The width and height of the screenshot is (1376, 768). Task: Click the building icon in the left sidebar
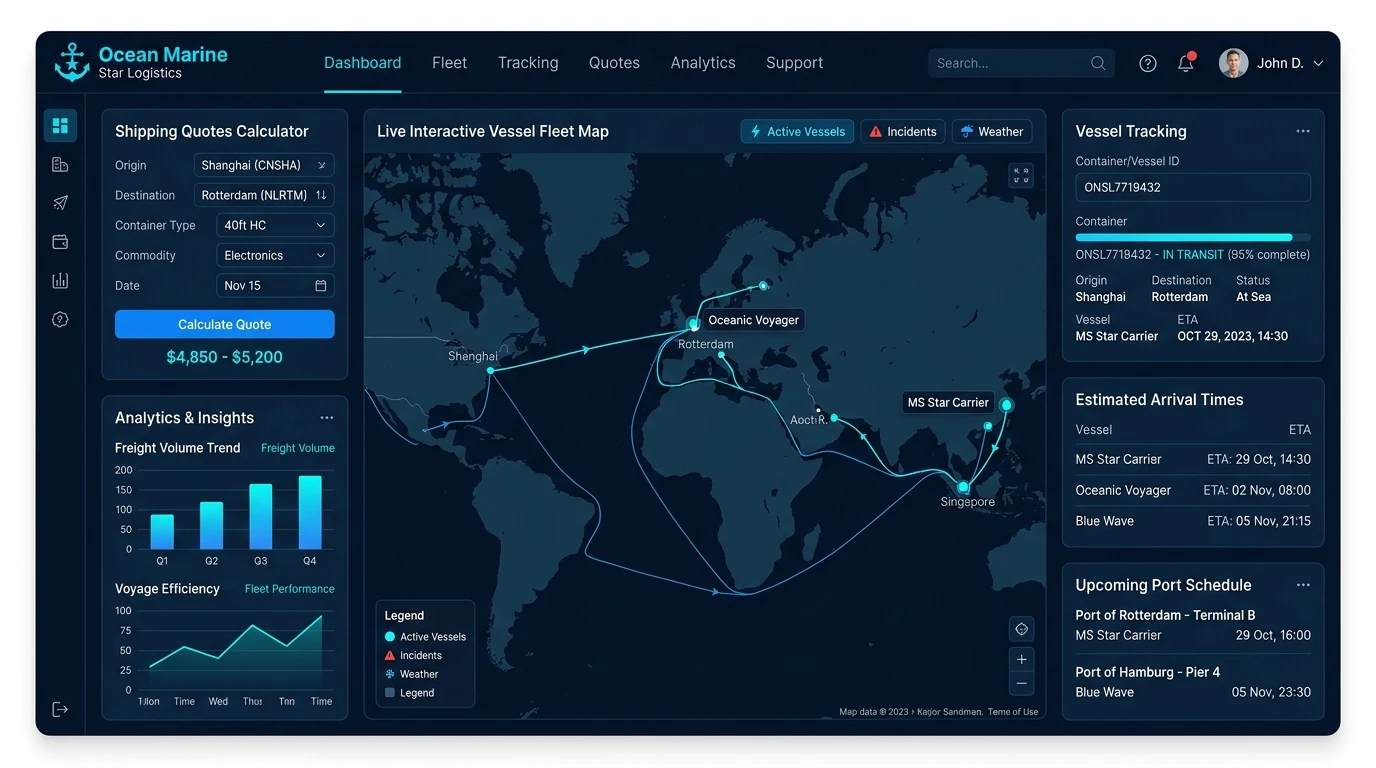(x=60, y=165)
